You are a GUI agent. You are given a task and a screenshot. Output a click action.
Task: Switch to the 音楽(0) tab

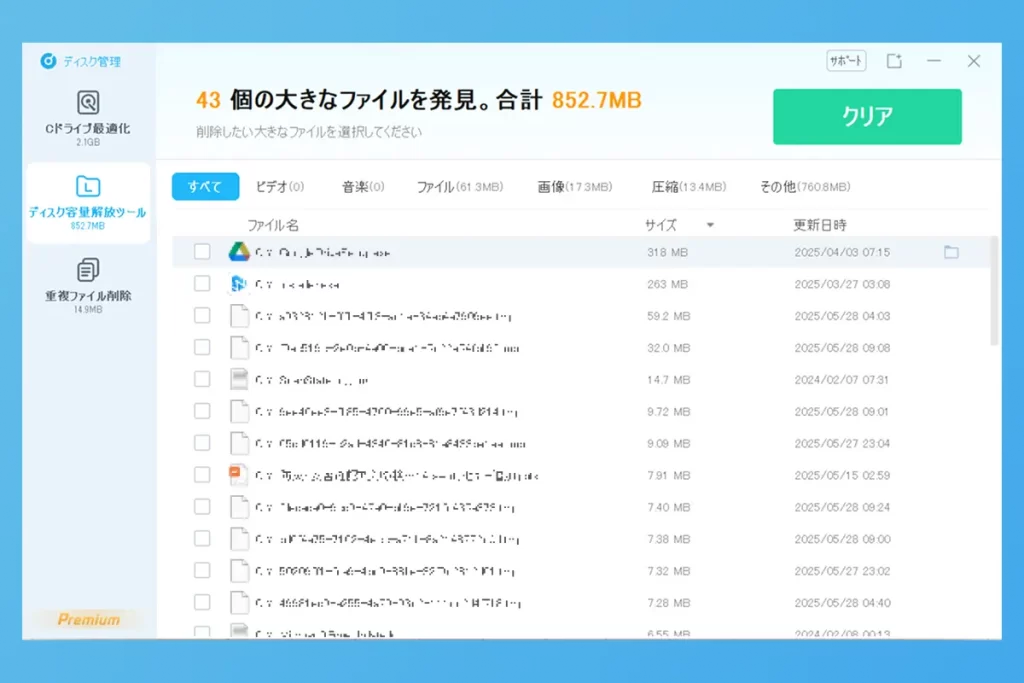pos(363,187)
